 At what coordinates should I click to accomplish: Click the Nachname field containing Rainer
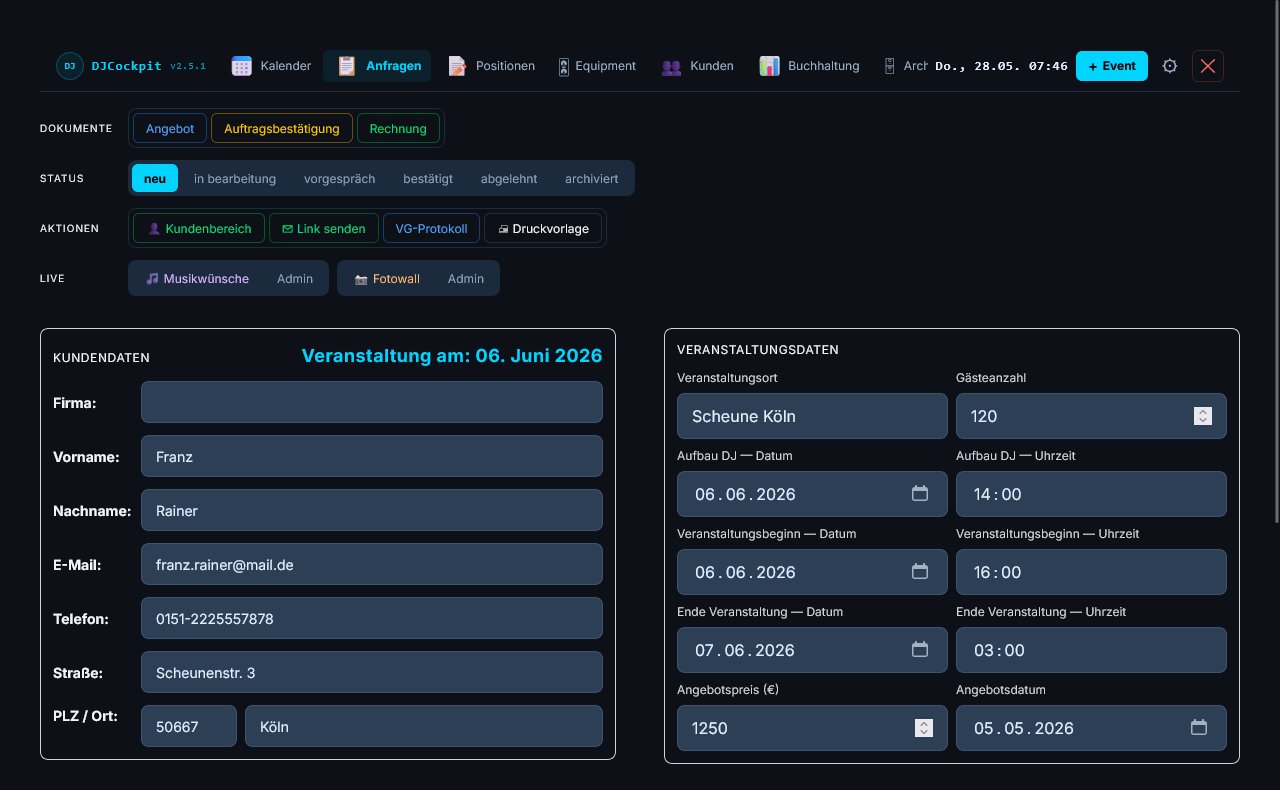pyautogui.click(x=372, y=510)
